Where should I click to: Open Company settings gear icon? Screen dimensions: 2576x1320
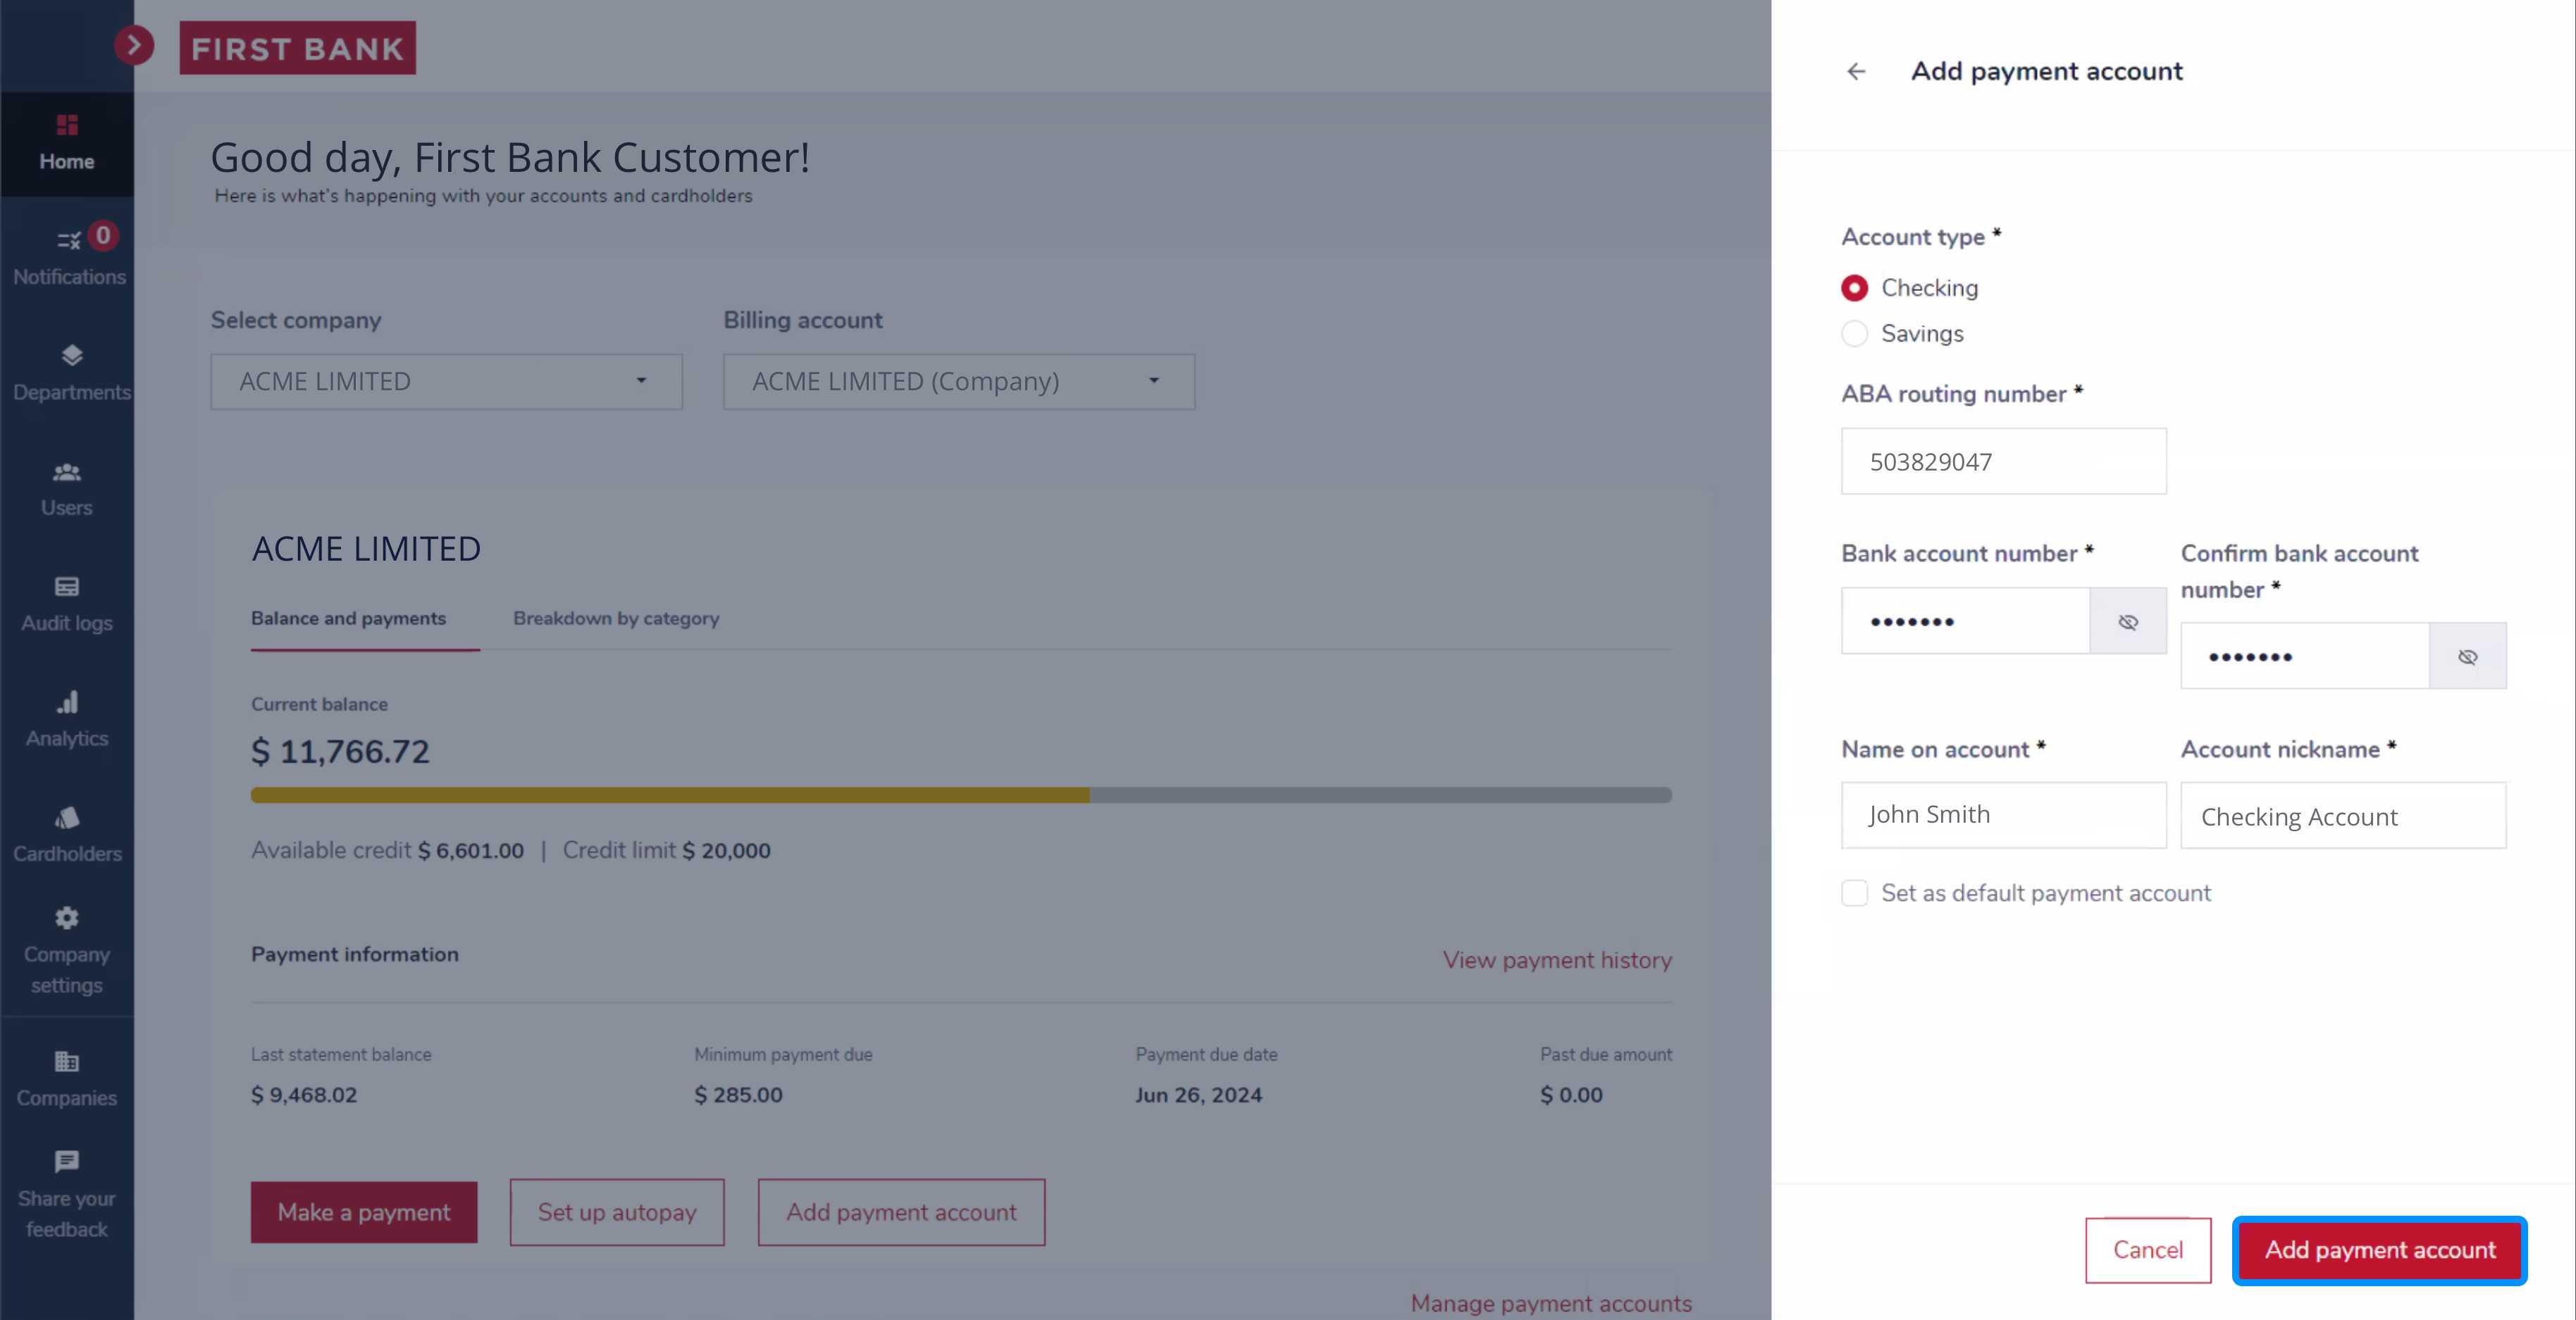(67, 917)
